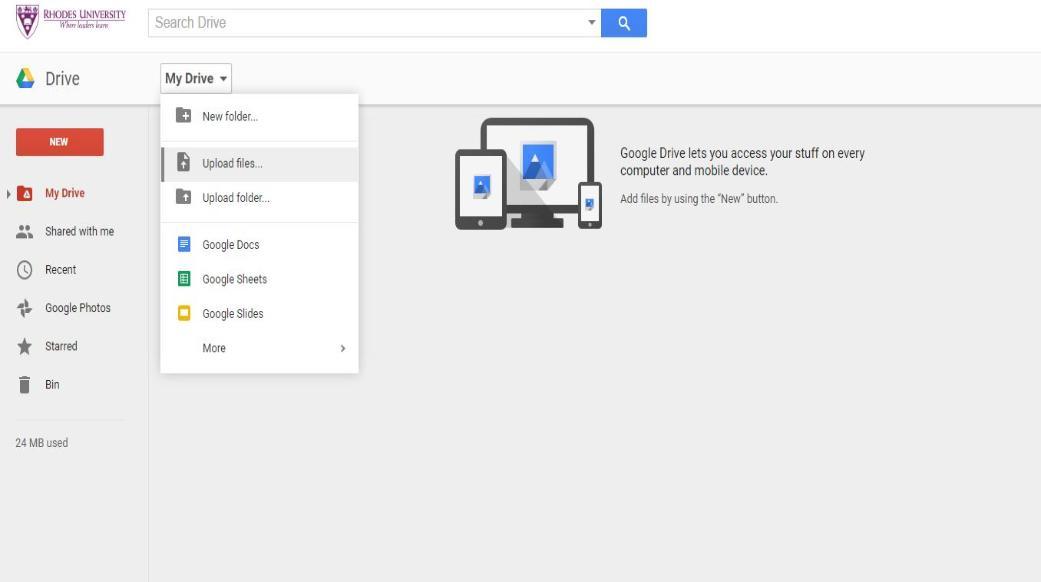Expand the My Drive folder tree arrow
1041x582 pixels.
(8, 194)
